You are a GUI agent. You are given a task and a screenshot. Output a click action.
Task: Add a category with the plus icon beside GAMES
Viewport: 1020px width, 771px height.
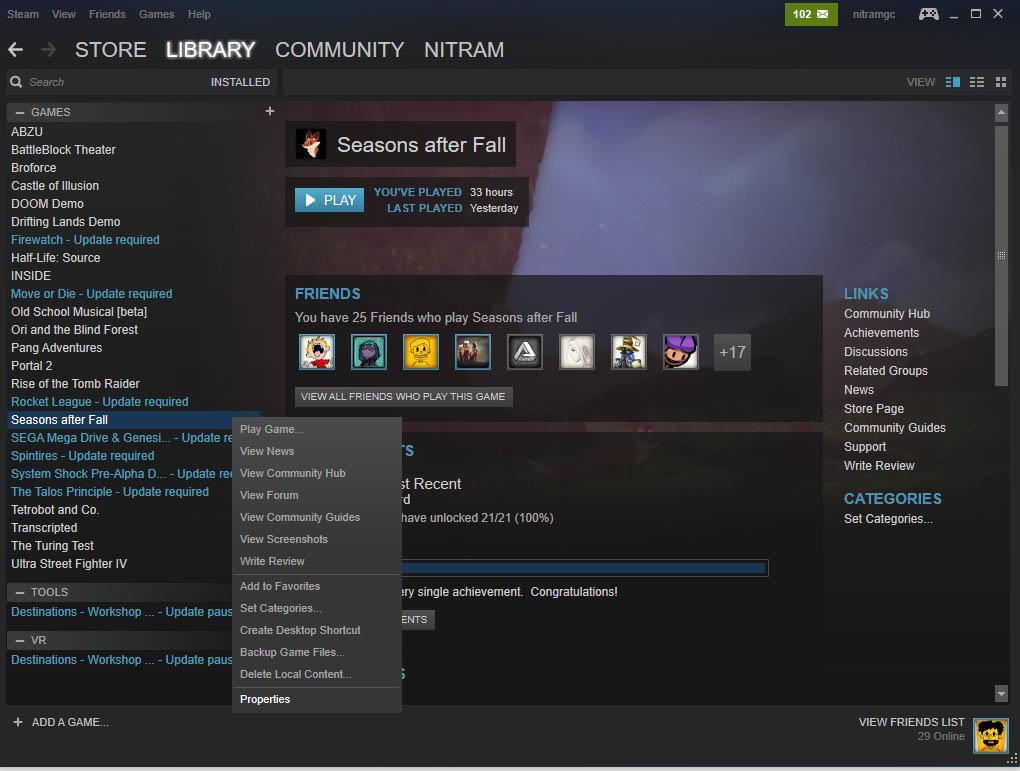tap(269, 111)
